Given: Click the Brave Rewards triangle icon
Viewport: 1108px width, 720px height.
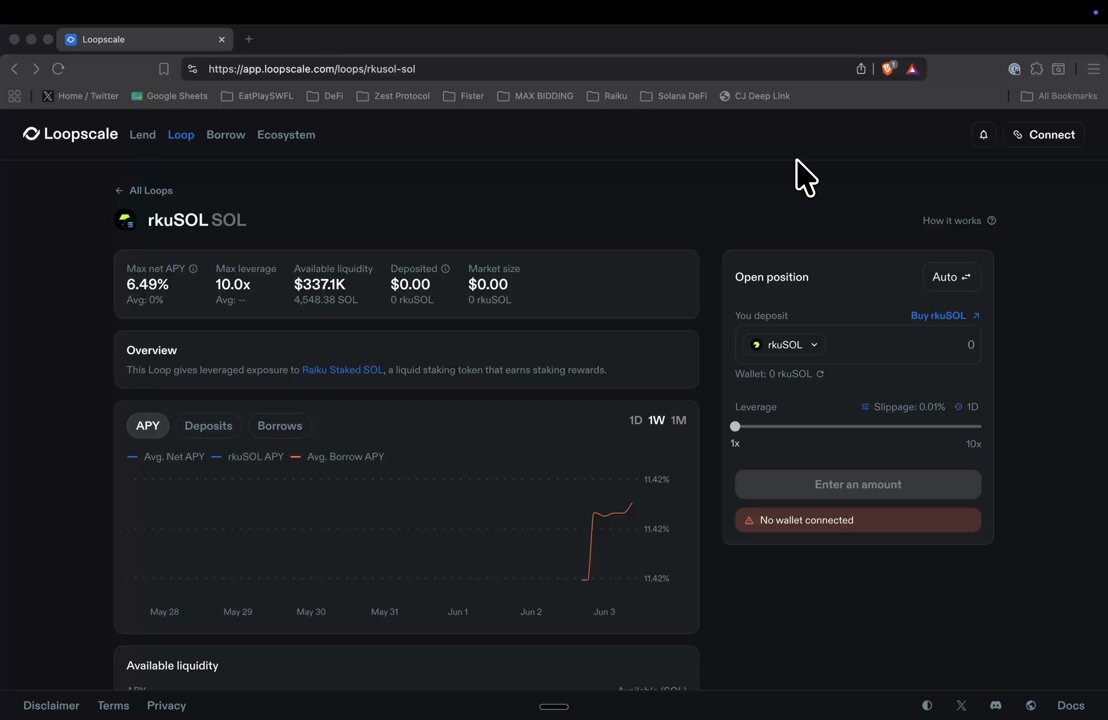Looking at the screenshot, I should point(912,69).
